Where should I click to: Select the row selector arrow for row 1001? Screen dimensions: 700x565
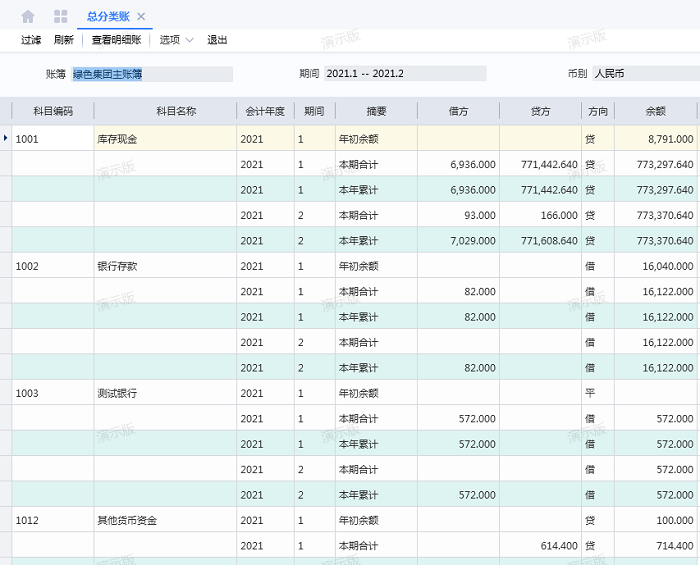coord(6,138)
